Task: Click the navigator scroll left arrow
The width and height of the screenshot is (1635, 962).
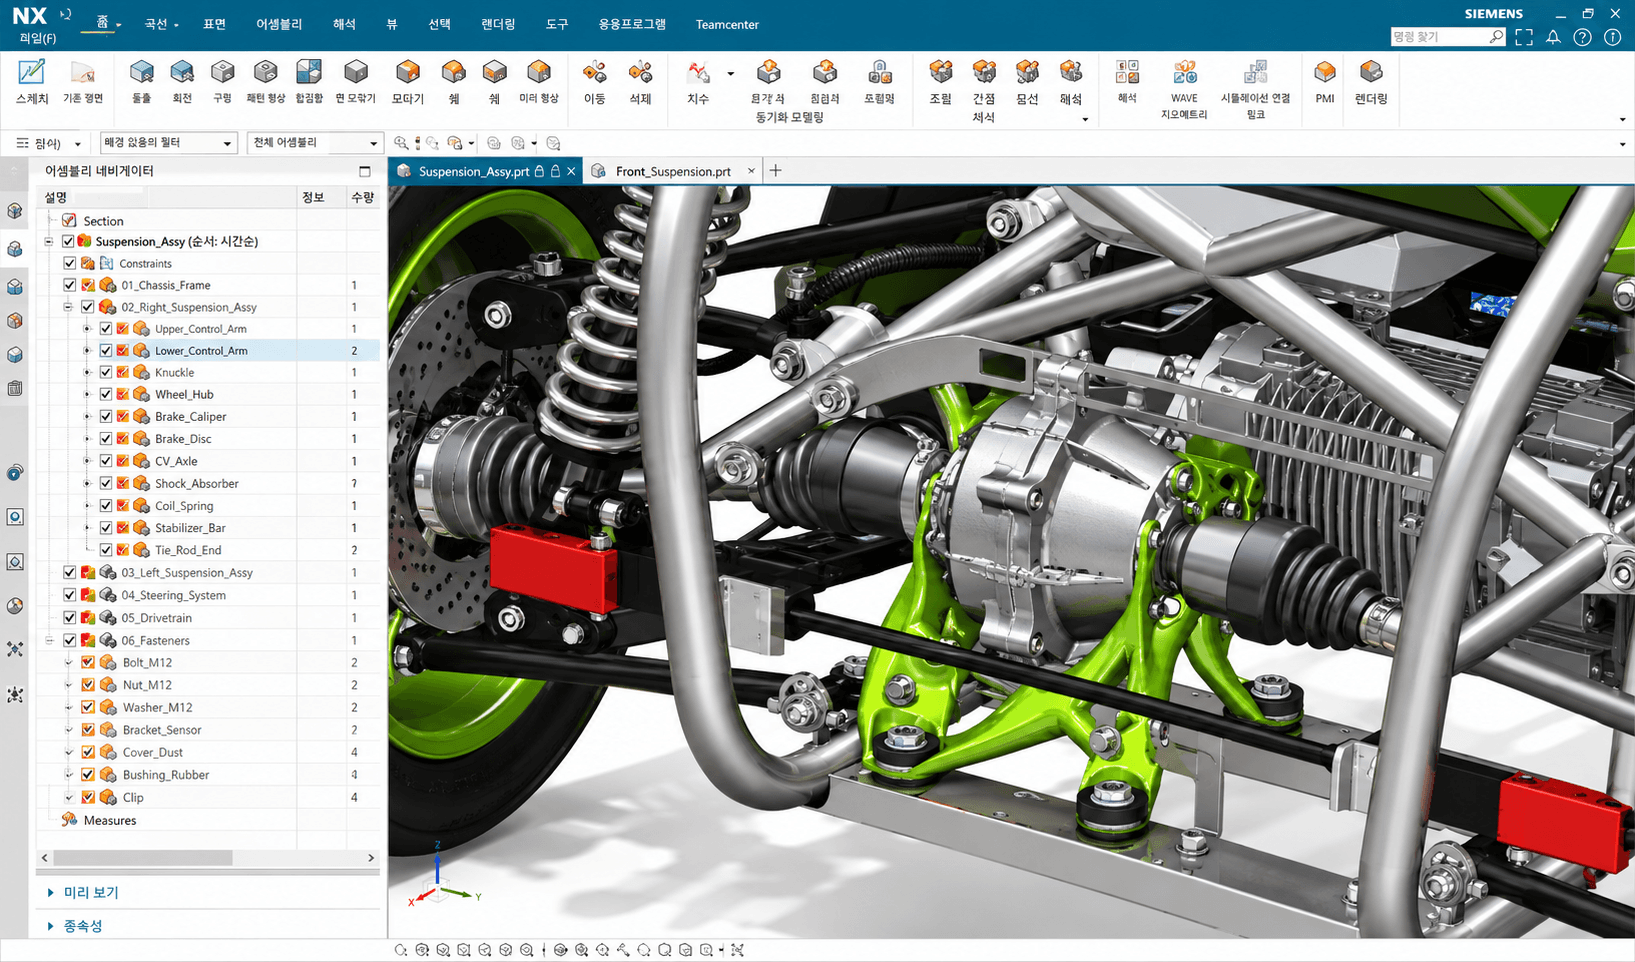Action: [44, 858]
